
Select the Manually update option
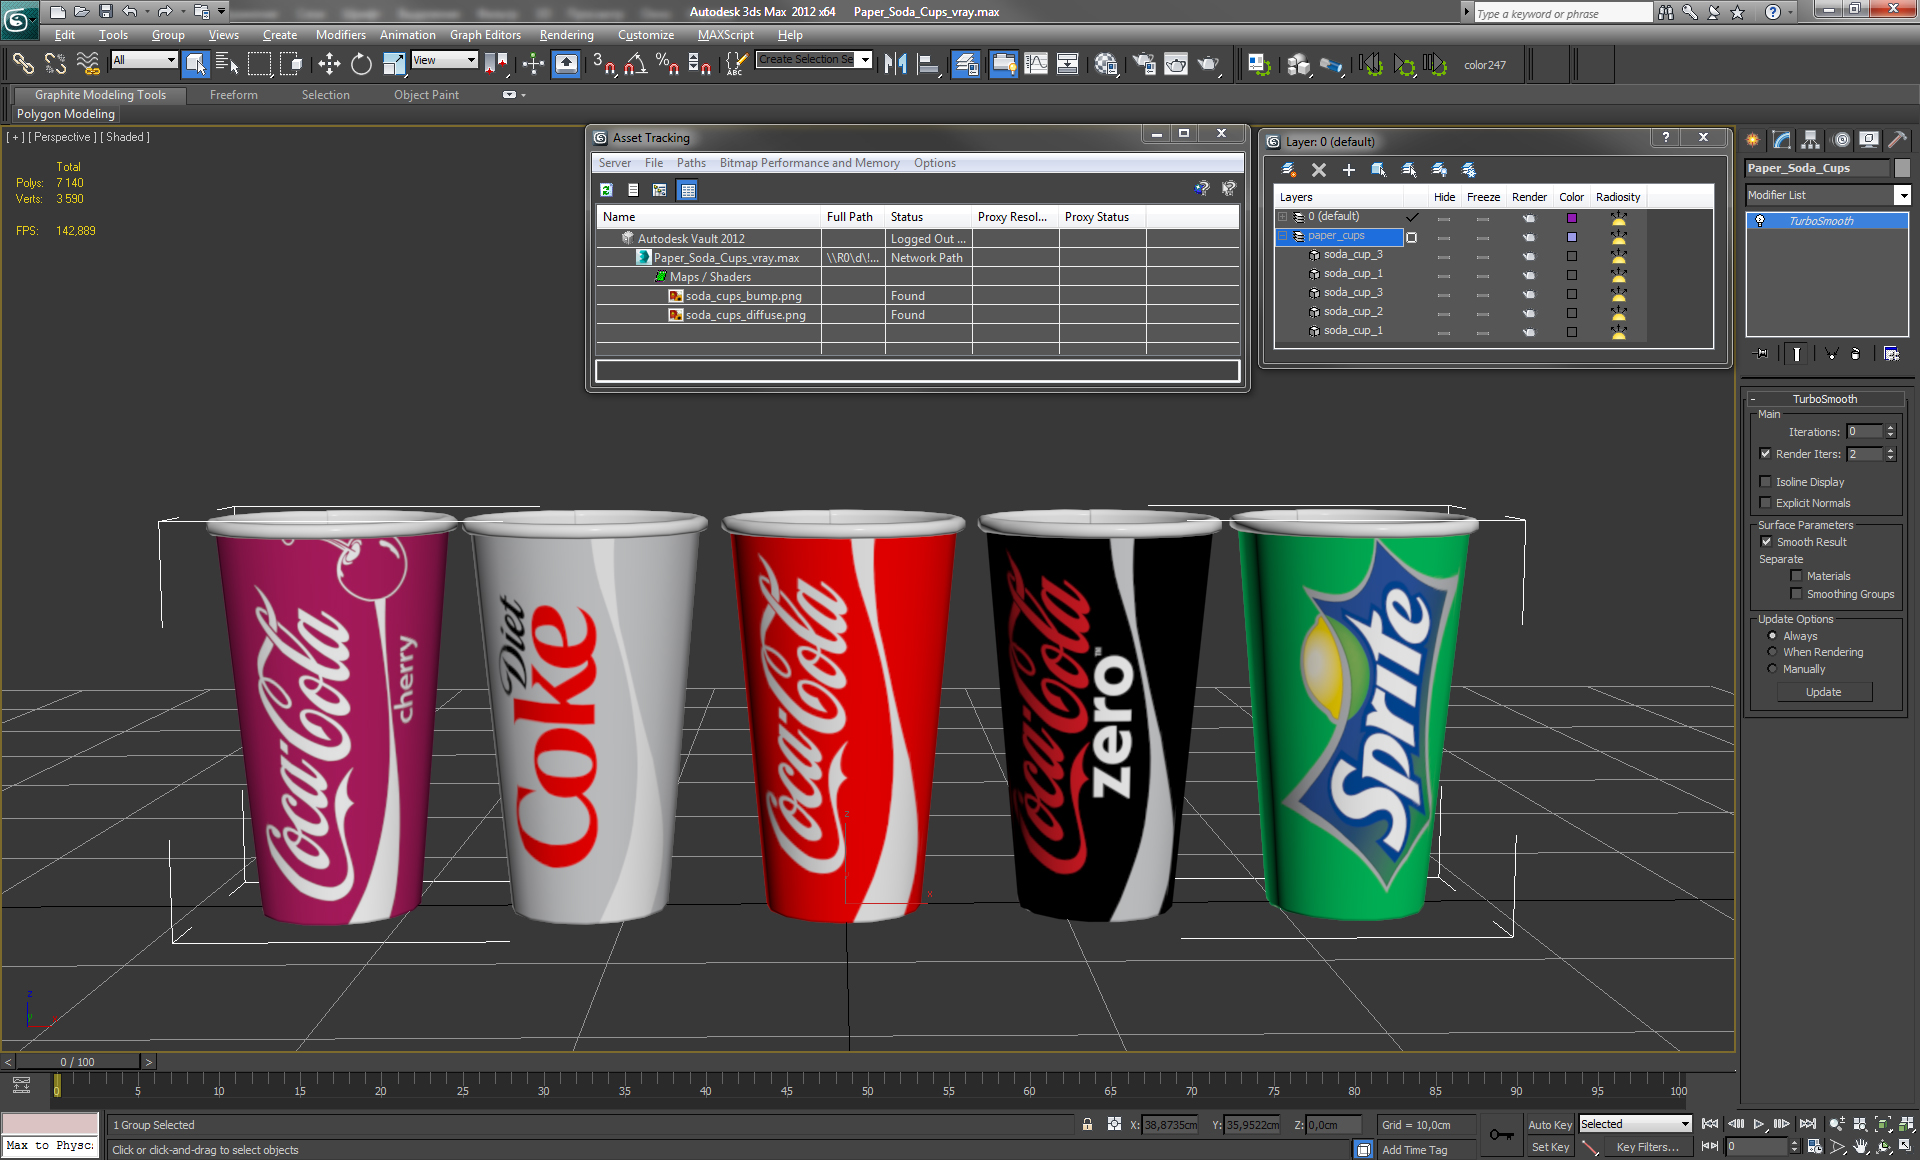[1773, 669]
